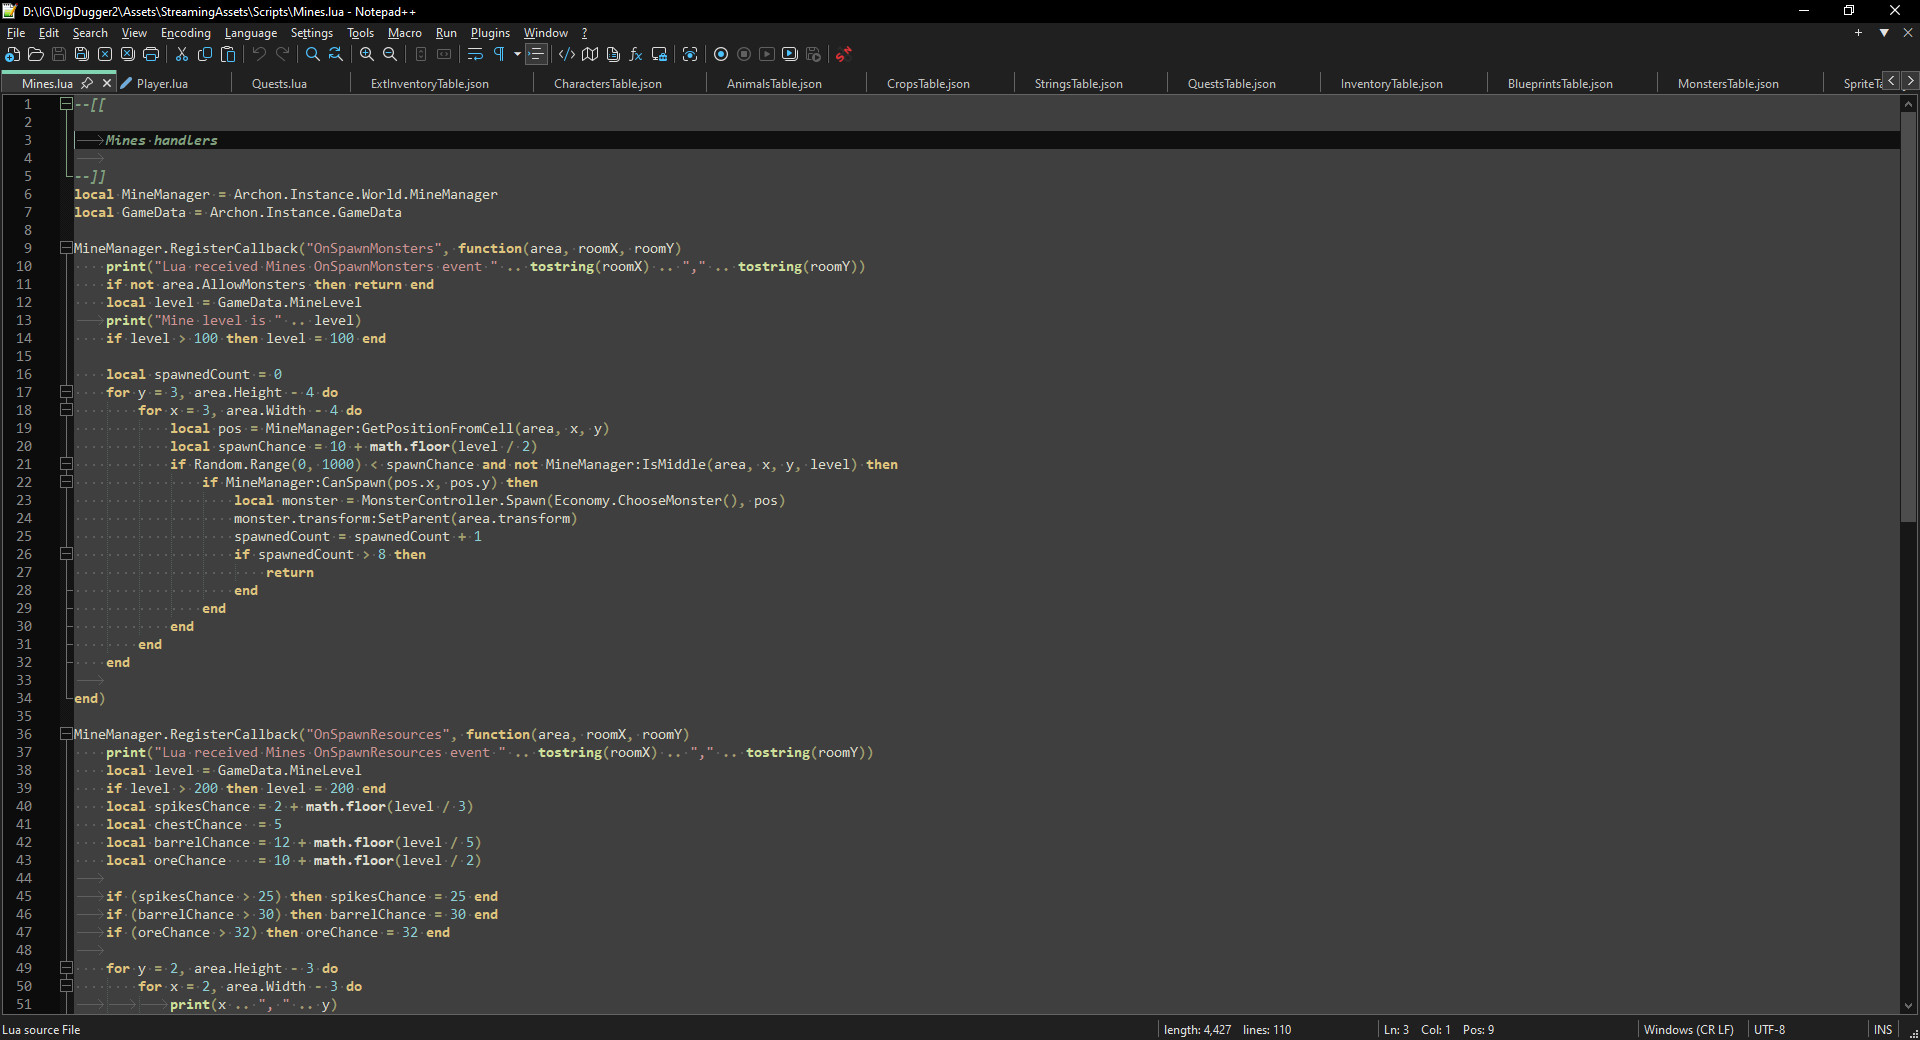The width and height of the screenshot is (1920, 1040).
Task: Click the Print toolbar icon
Action: click(x=151, y=54)
